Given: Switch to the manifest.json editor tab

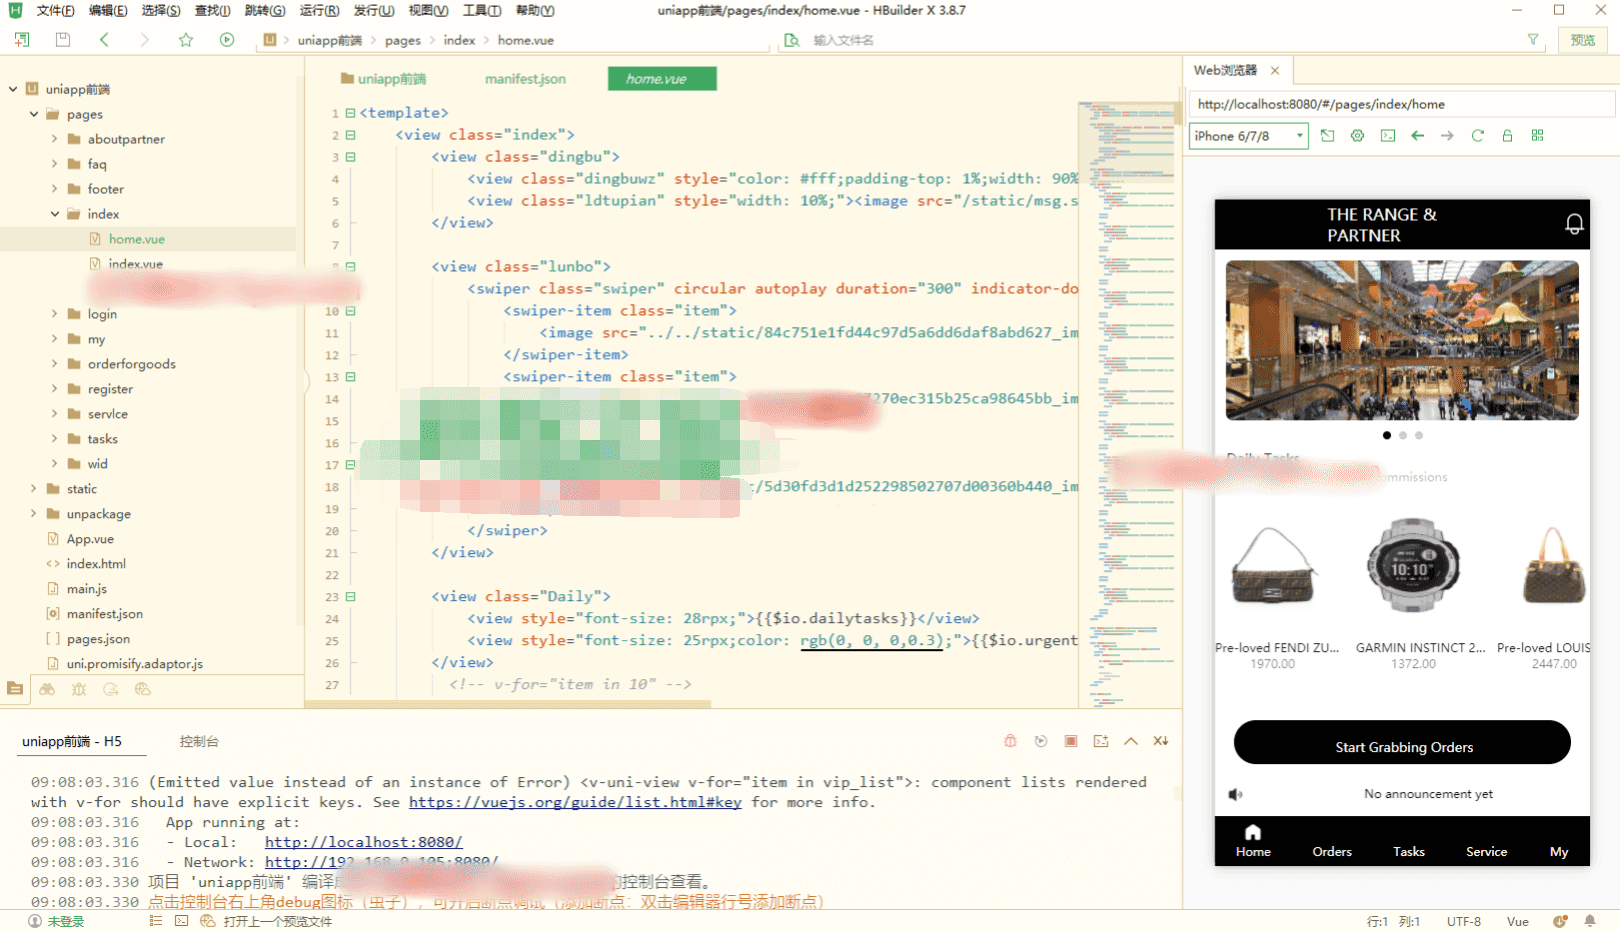Looking at the screenshot, I should pyautogui.click(x=525, y=79).
